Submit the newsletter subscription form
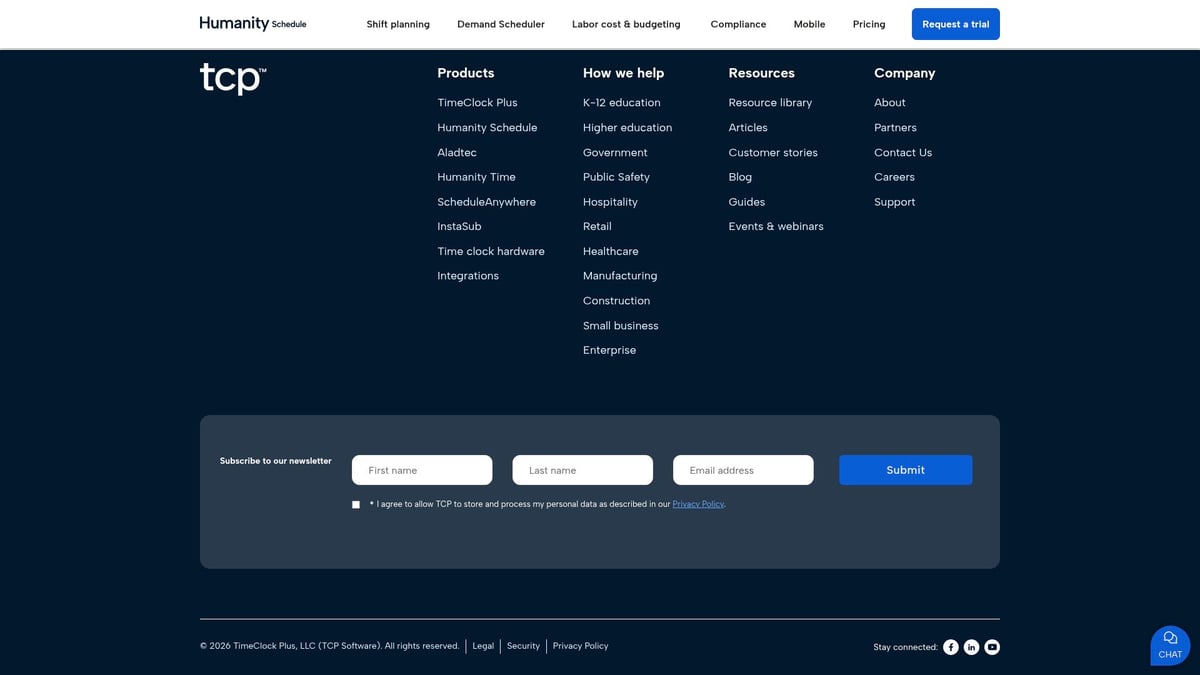This screenshot has height=675, width=1200. pyautogui.click(x=905, y=469)
